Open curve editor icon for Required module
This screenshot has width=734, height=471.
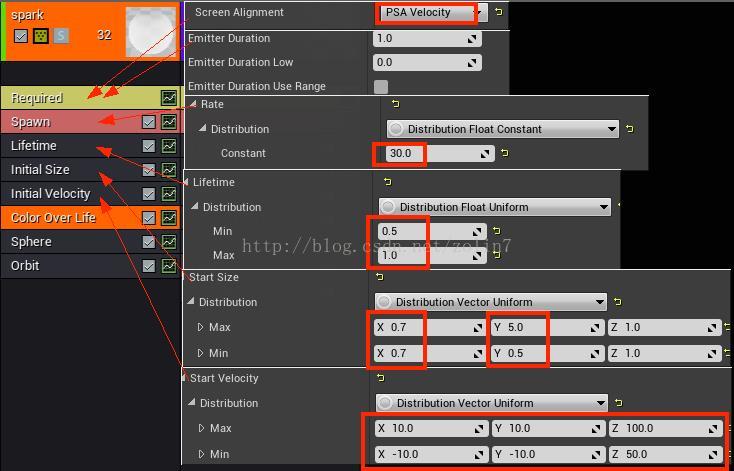pyautogui.click(x=169, y=98)
